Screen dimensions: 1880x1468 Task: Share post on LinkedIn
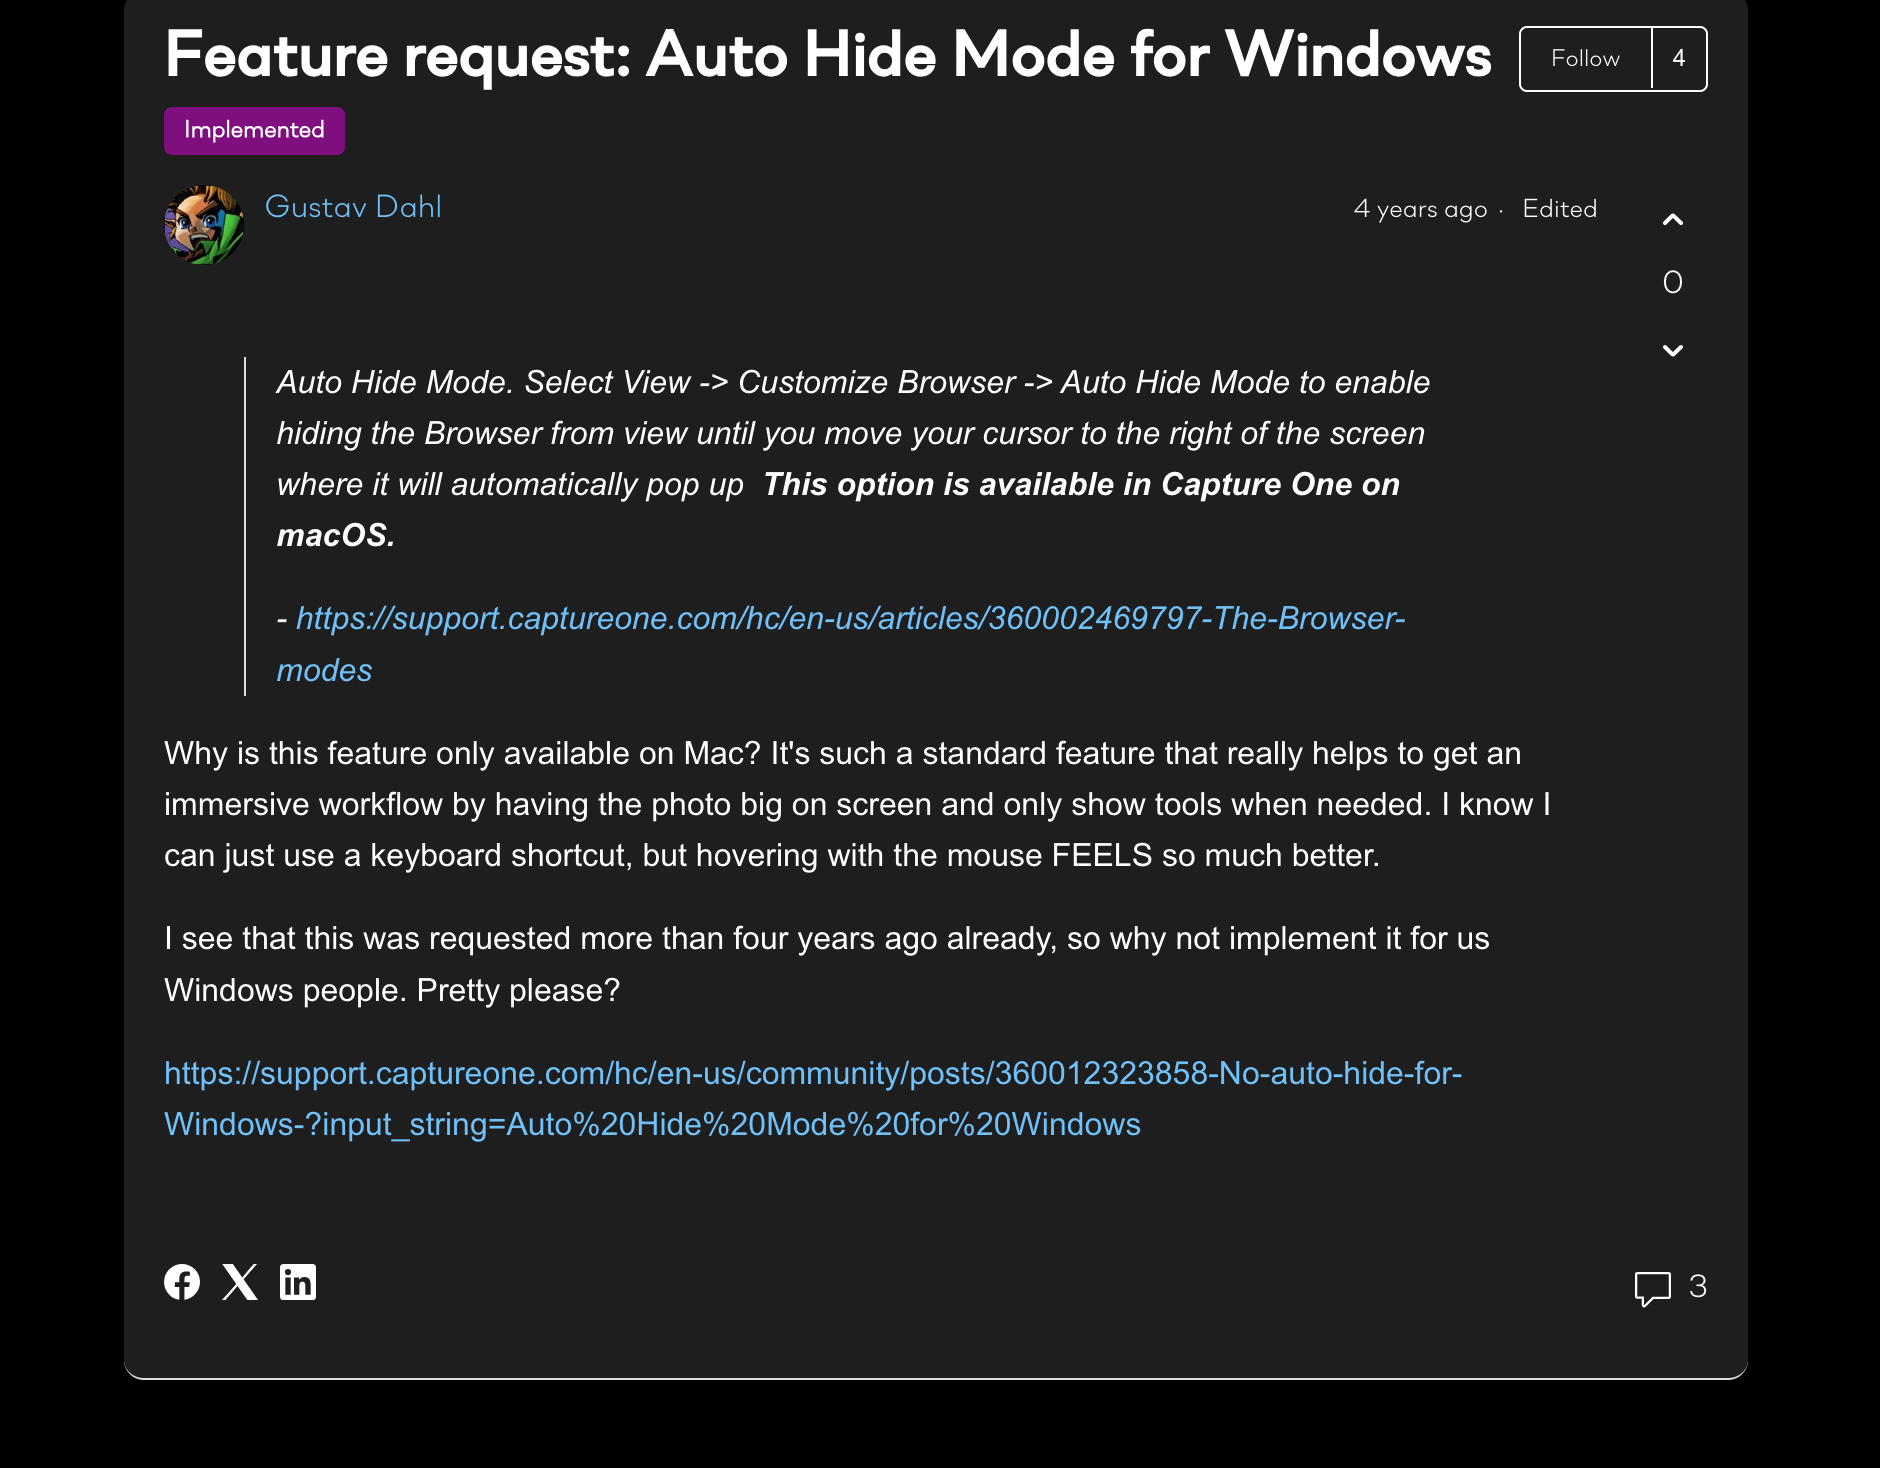pos(298,1282)
